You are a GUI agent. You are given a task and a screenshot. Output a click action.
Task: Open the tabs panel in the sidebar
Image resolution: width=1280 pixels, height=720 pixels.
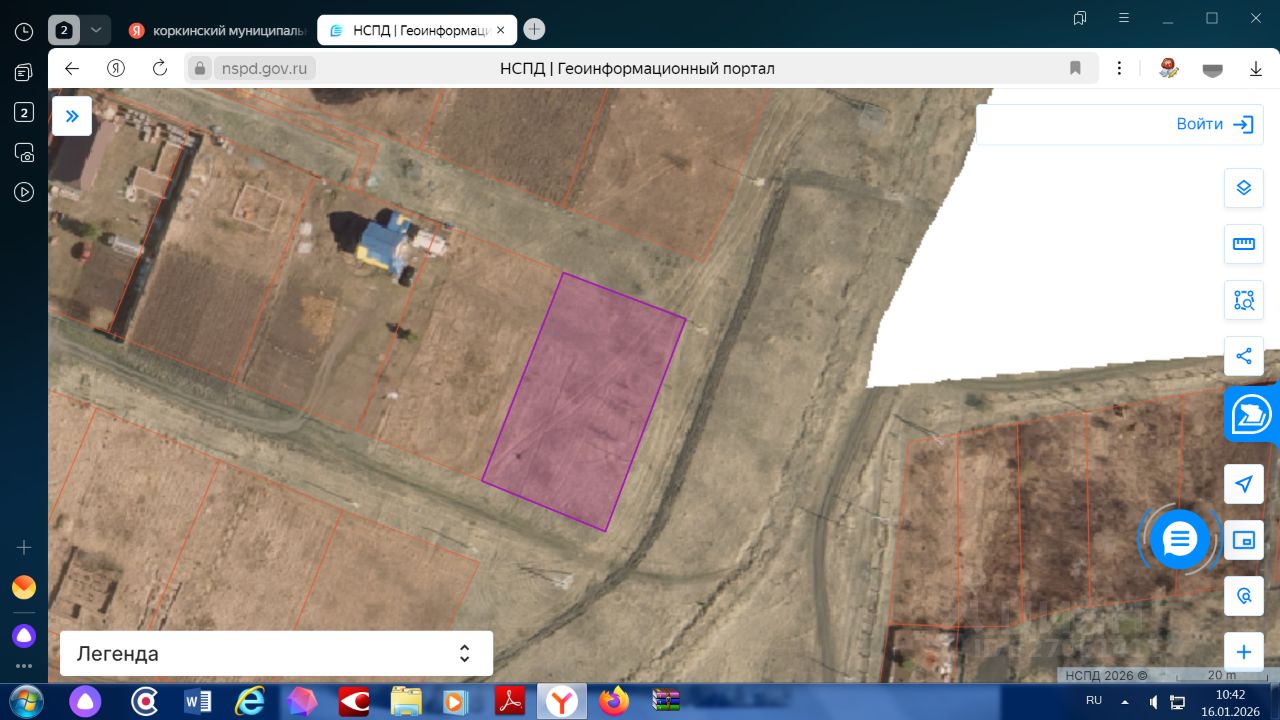coord(24,72)
